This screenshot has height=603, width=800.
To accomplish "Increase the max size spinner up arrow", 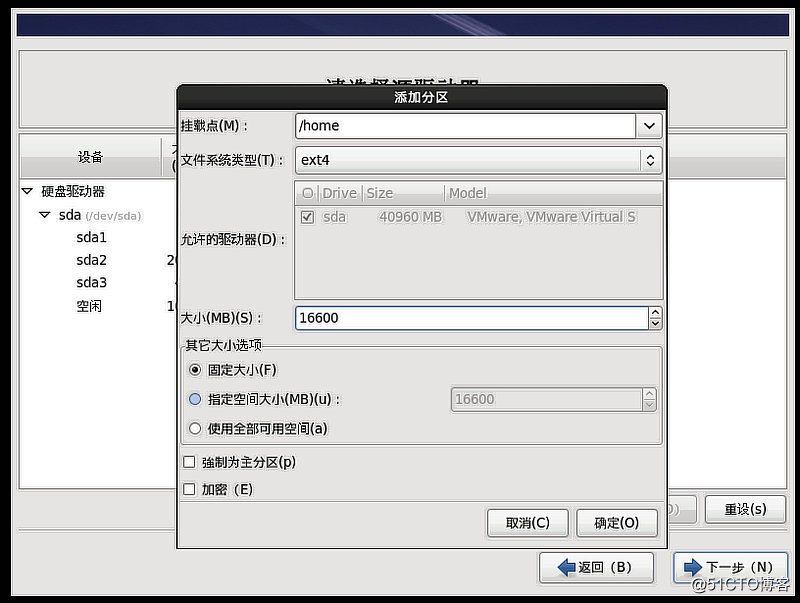I will (649, 394).
